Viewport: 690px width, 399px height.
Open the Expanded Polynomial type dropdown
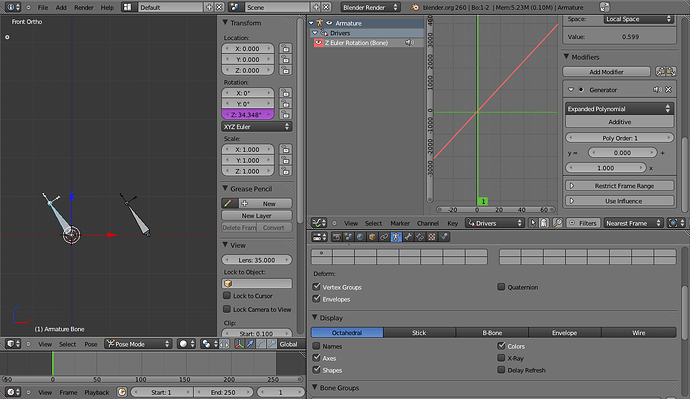[619, 109]
